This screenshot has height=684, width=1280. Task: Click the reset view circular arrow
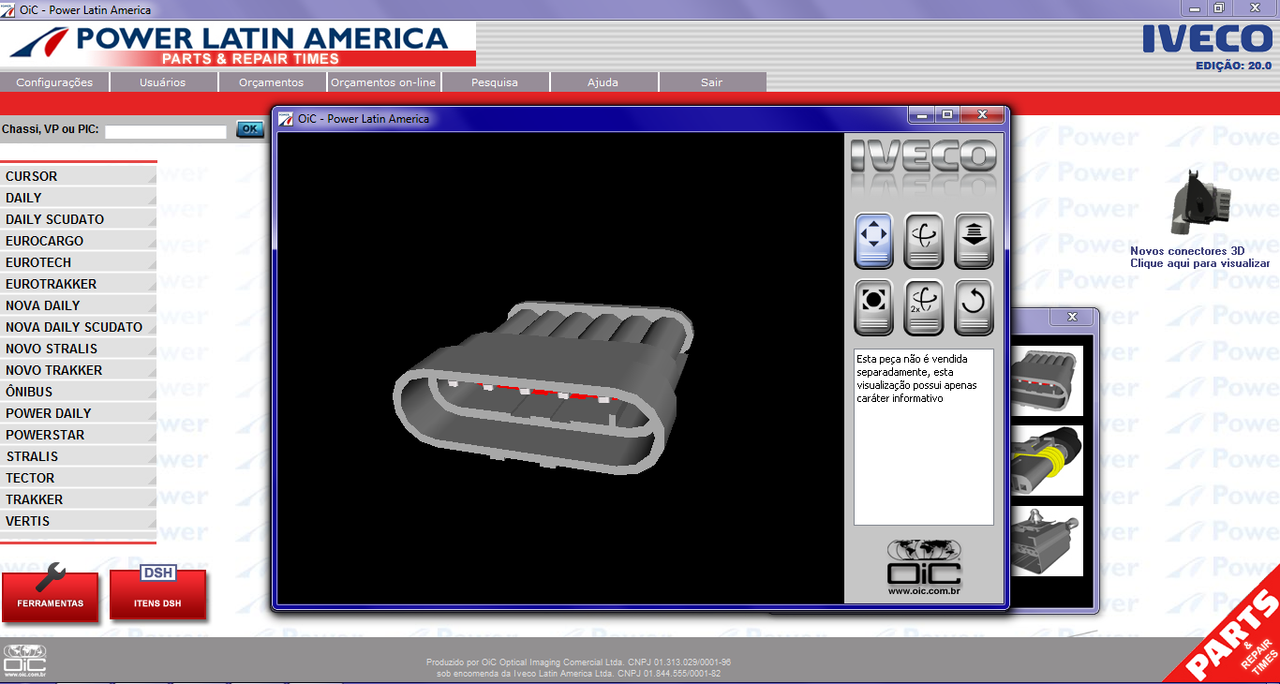point(974,307)
